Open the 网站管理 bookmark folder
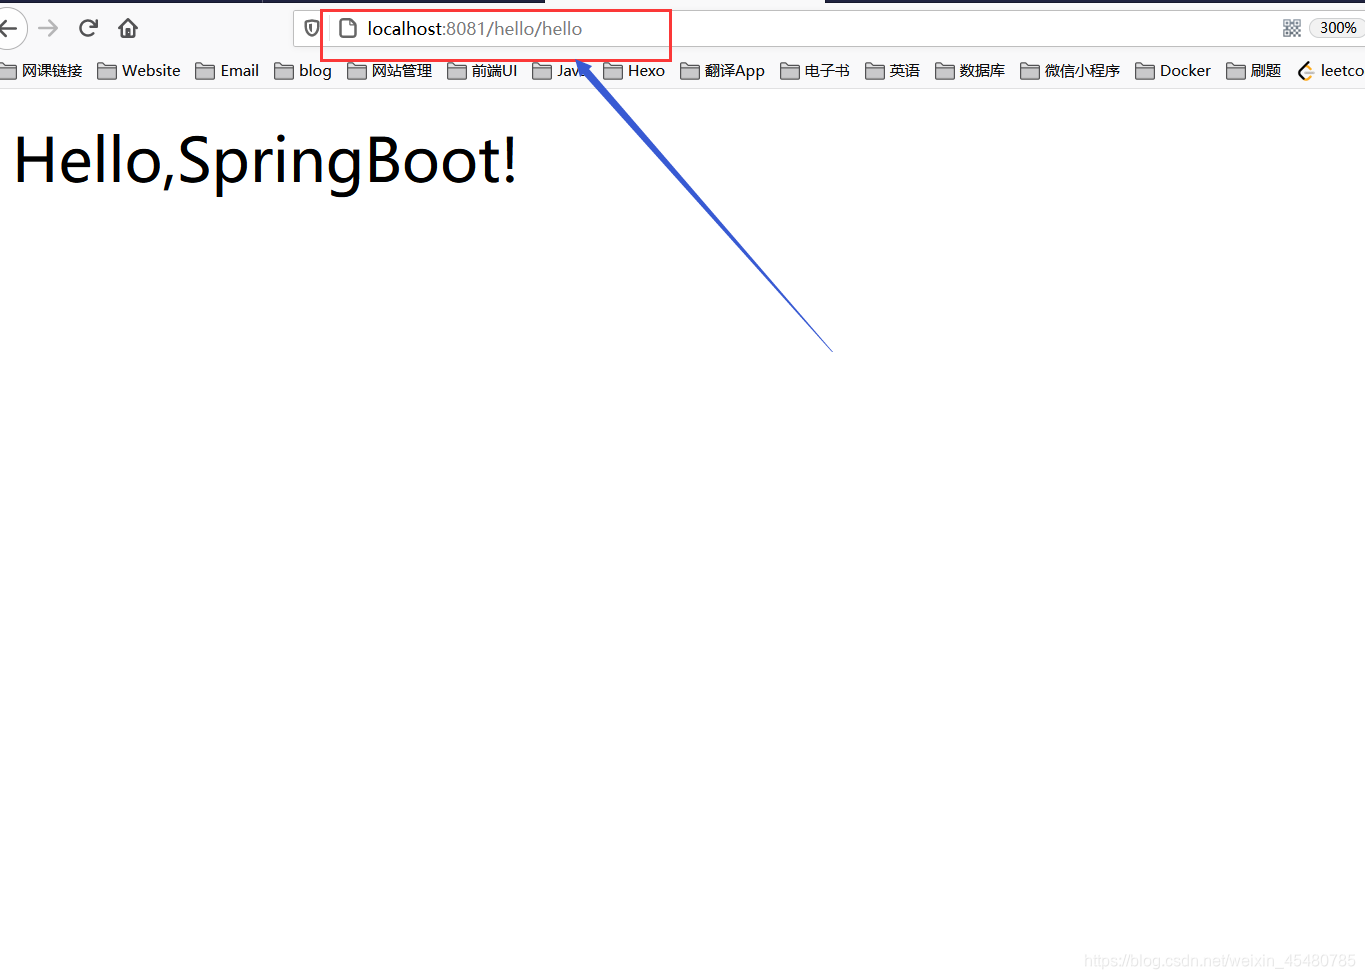The height and width of the screenshot is (979, 1365). pyautogui.click(x=390, y=71)
